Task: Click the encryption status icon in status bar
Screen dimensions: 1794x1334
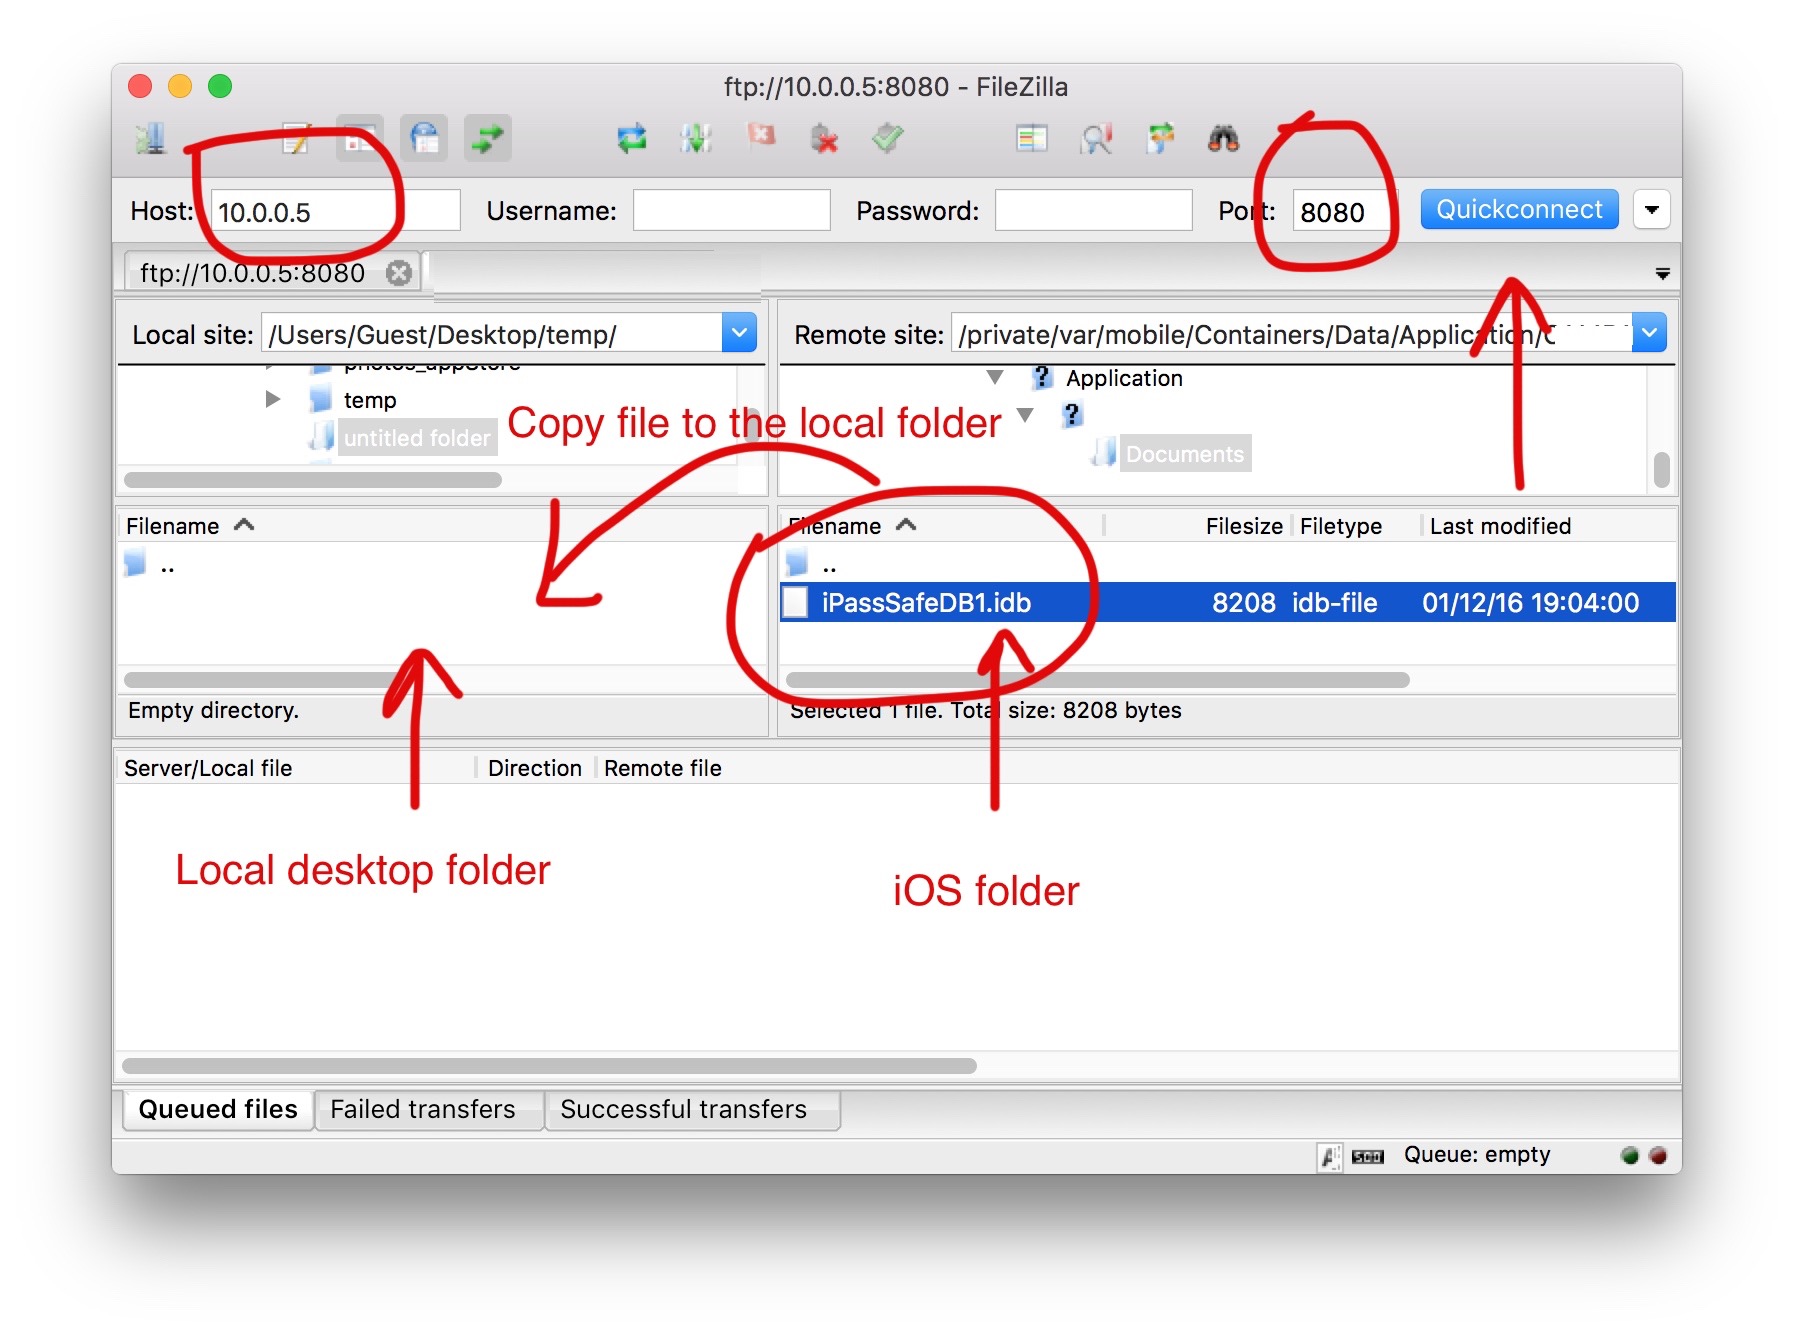Action: (x=1329, y=1157)
